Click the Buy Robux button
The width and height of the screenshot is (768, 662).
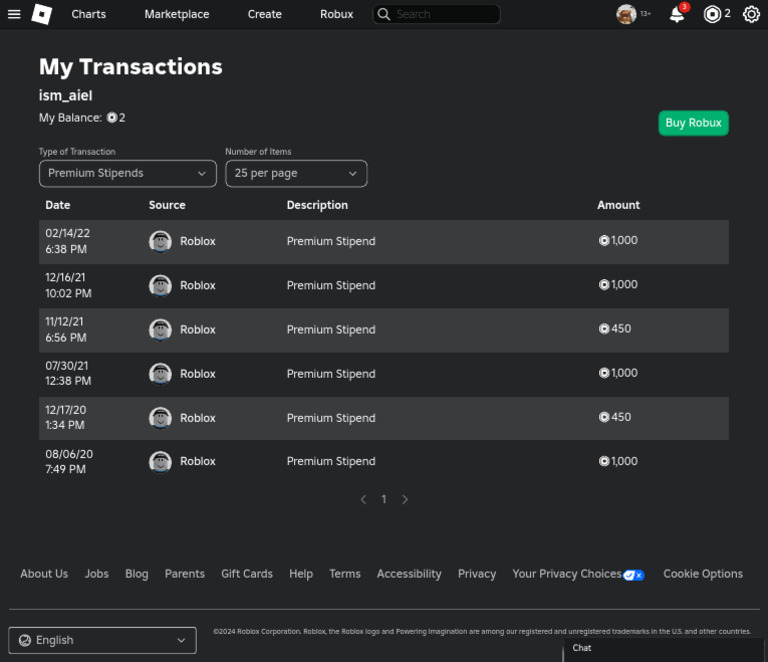(694, 123)
